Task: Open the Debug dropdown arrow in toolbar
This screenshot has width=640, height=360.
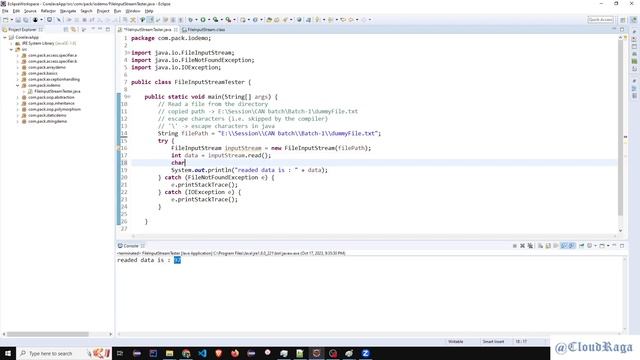Action: [196, 20]
